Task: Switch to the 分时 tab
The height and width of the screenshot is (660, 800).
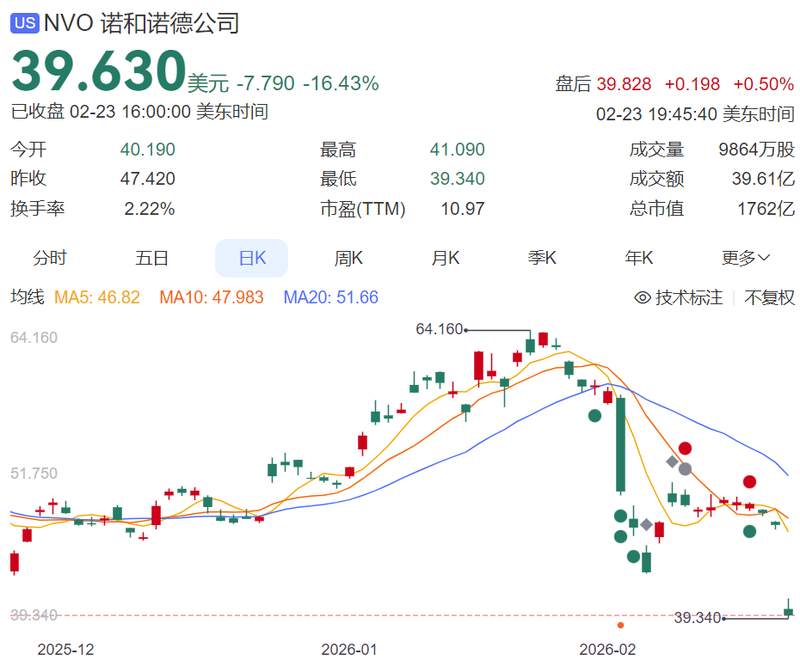Action: click(x=50, y=258)
